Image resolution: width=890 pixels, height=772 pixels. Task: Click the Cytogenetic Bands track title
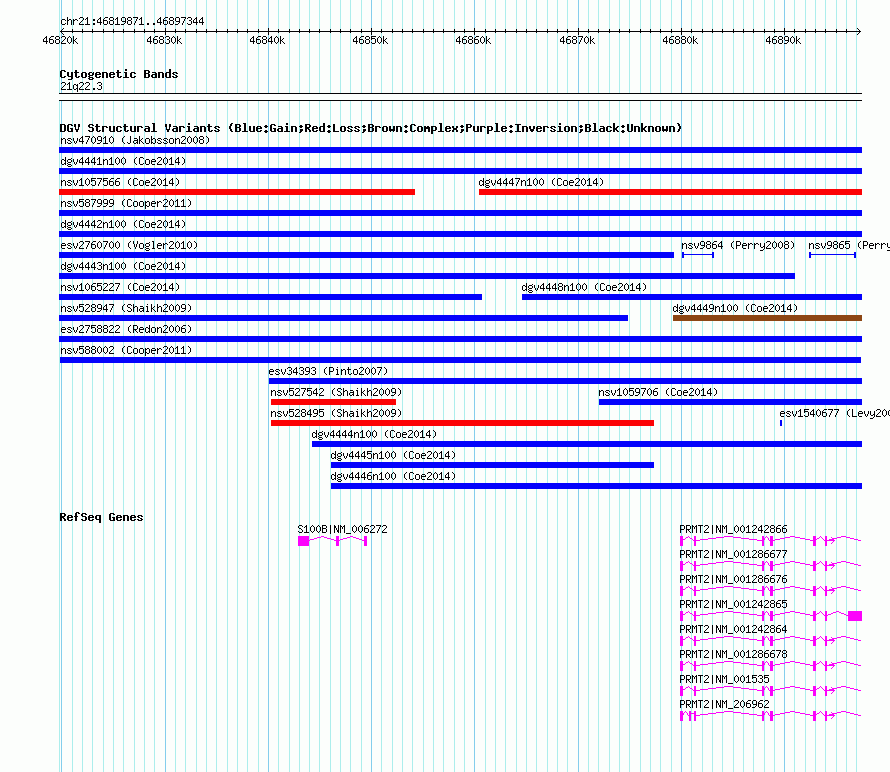[119, 74]
